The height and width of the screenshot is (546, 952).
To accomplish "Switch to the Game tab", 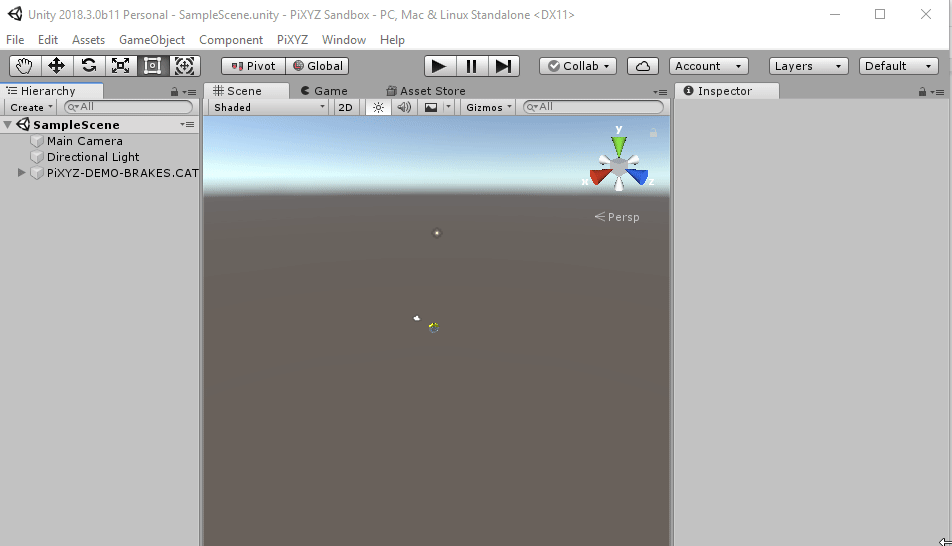I will pos(324,90).
